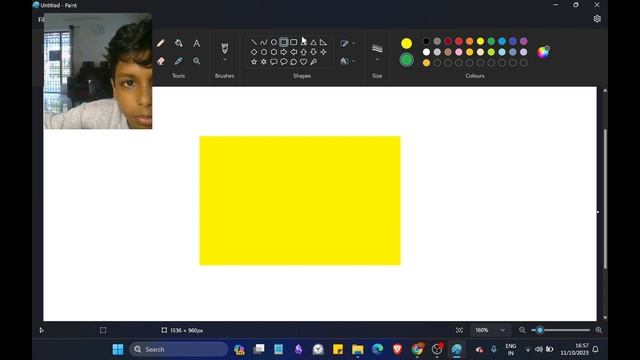Select the Magnifier tool
640x360 pixels.
click(x=196, y=61)
